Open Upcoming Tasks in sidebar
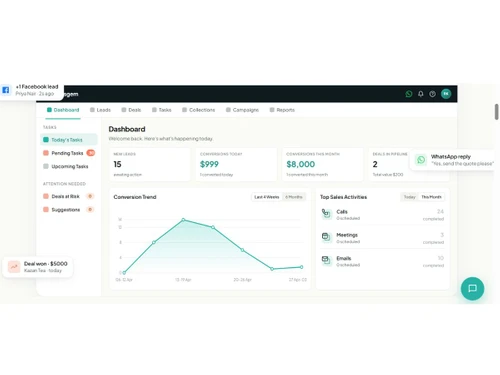500x375 pixels. (69, 166)
